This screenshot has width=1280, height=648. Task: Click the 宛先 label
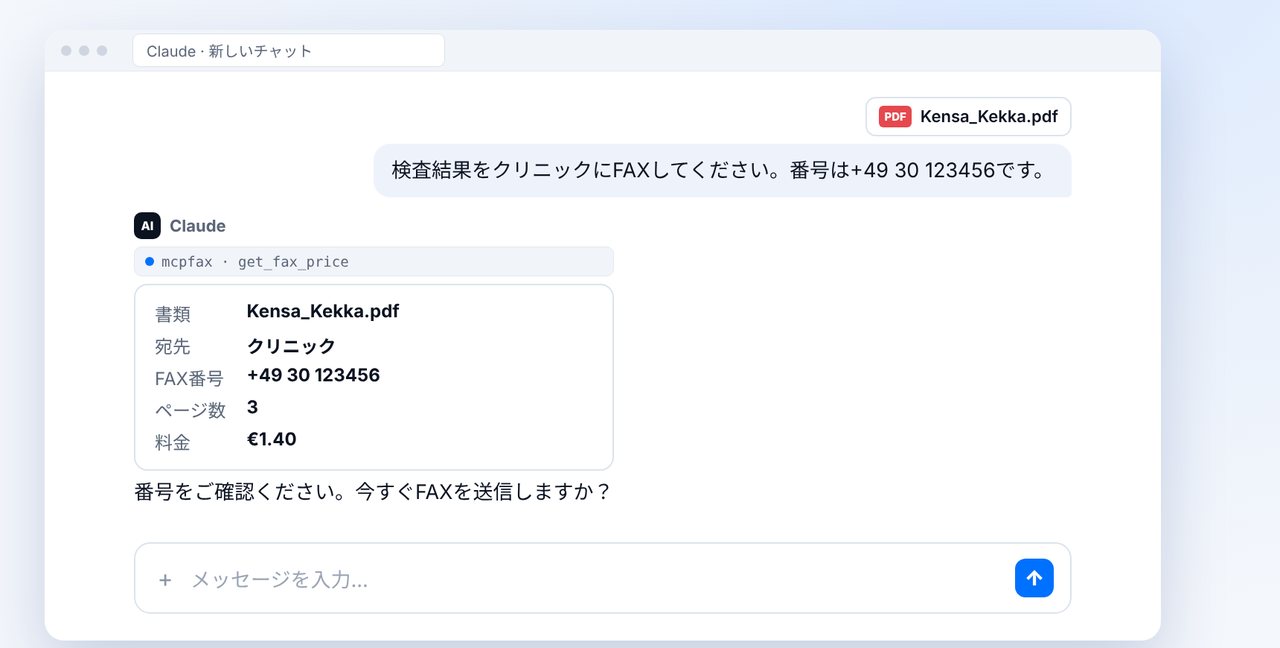coord(173,346)
